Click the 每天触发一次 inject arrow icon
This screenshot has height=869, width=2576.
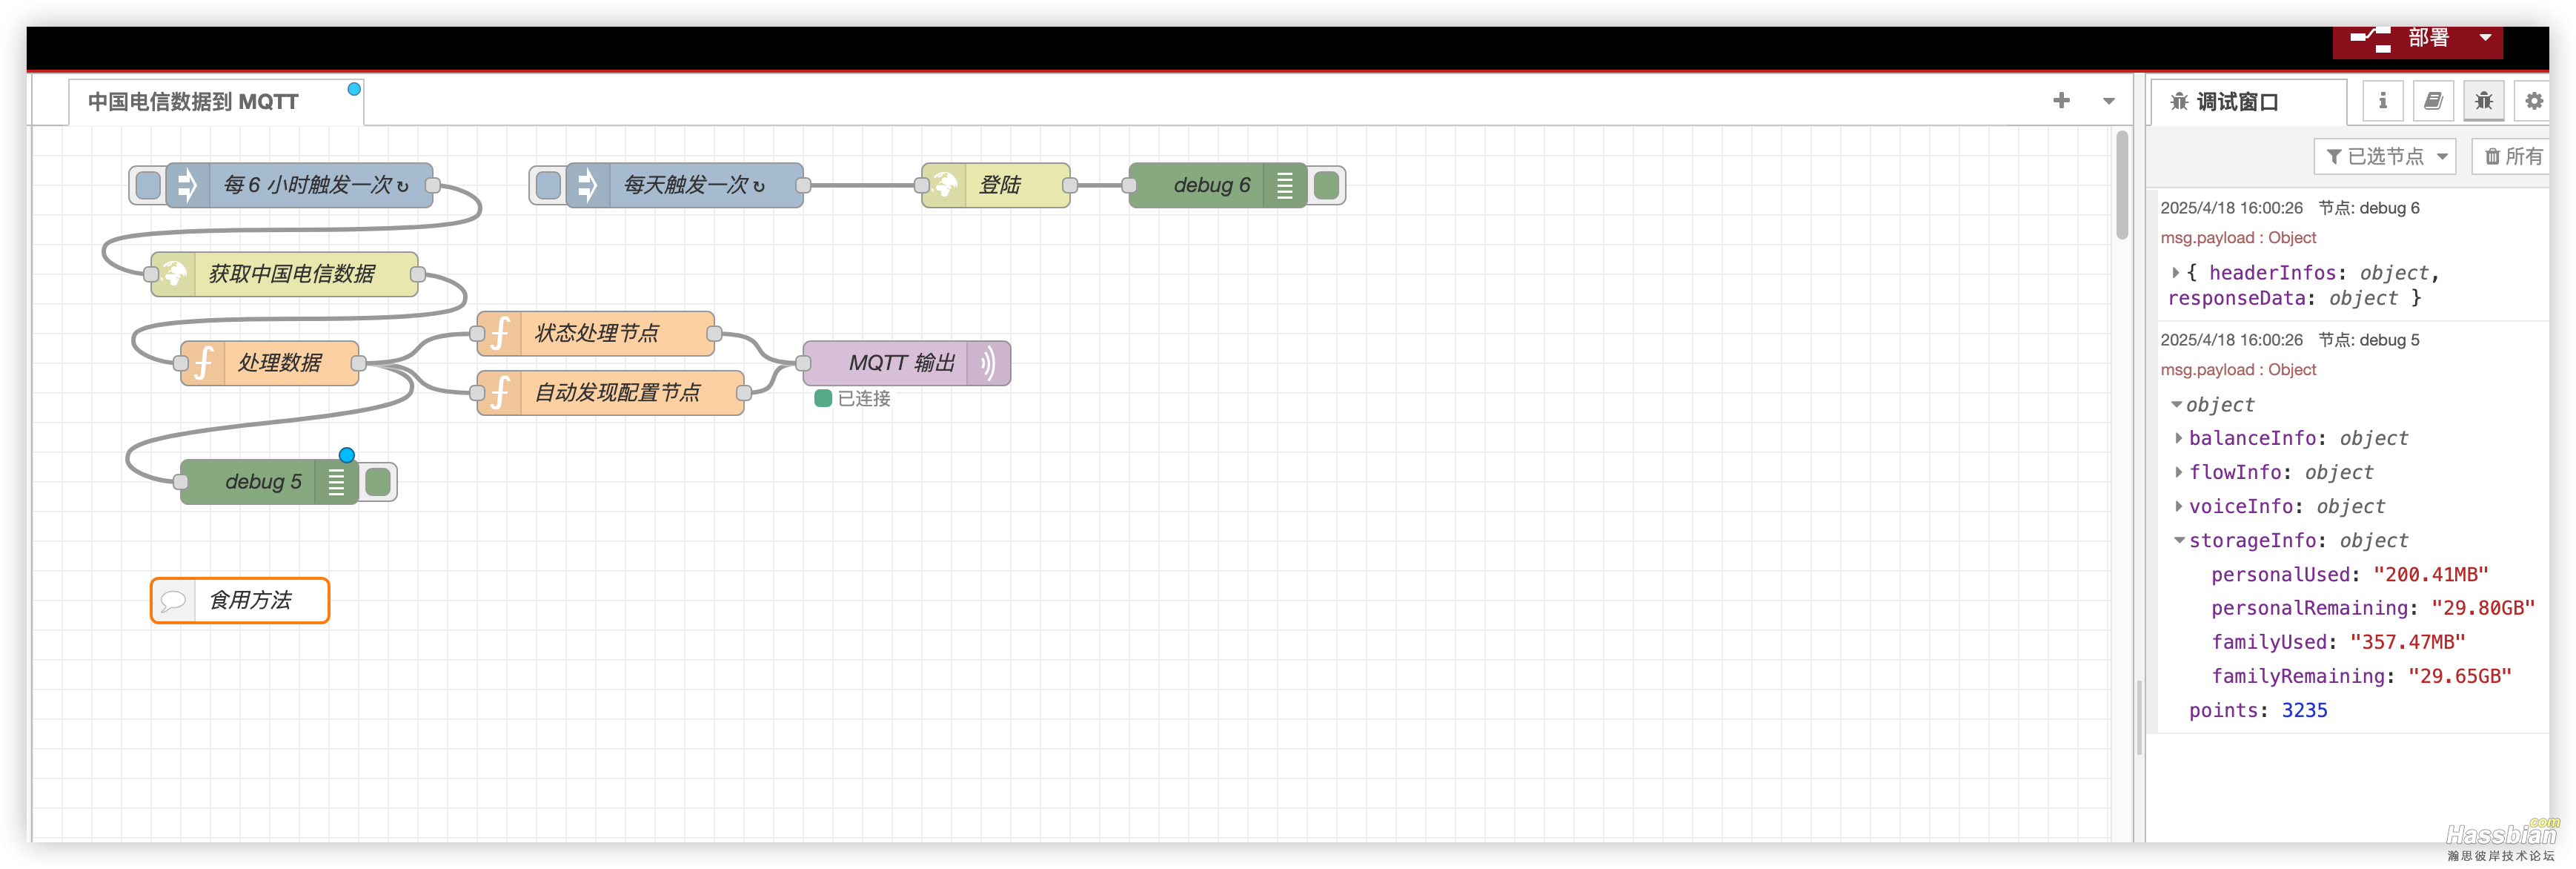pos(587,185)
